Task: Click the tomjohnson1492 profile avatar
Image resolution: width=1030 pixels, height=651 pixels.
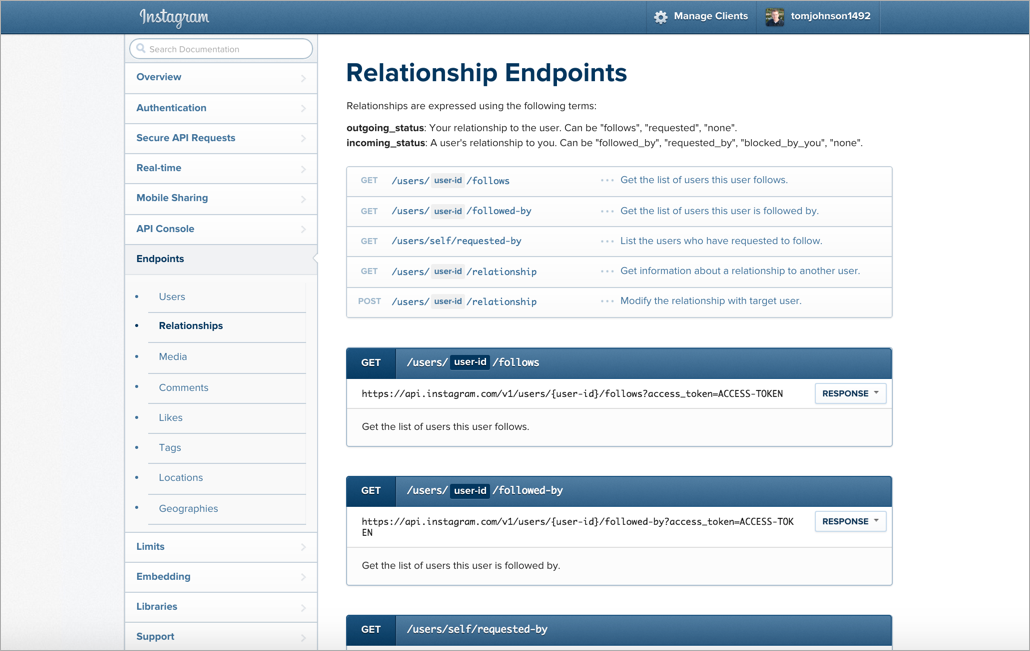Action: point(774,17)
